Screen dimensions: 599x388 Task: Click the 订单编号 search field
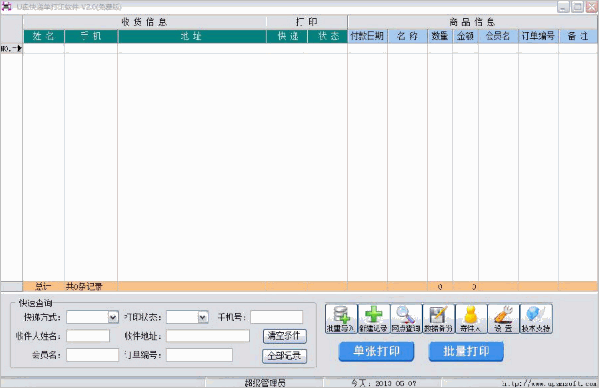coord(199,355)
